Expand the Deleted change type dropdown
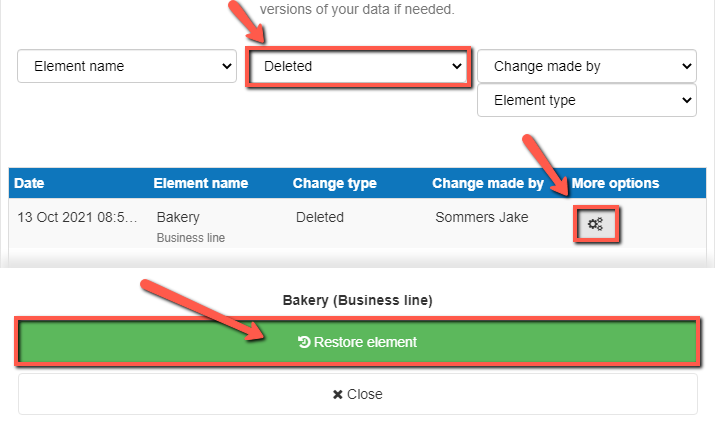This screenshot has height=435, width=715. click(358, 66)
